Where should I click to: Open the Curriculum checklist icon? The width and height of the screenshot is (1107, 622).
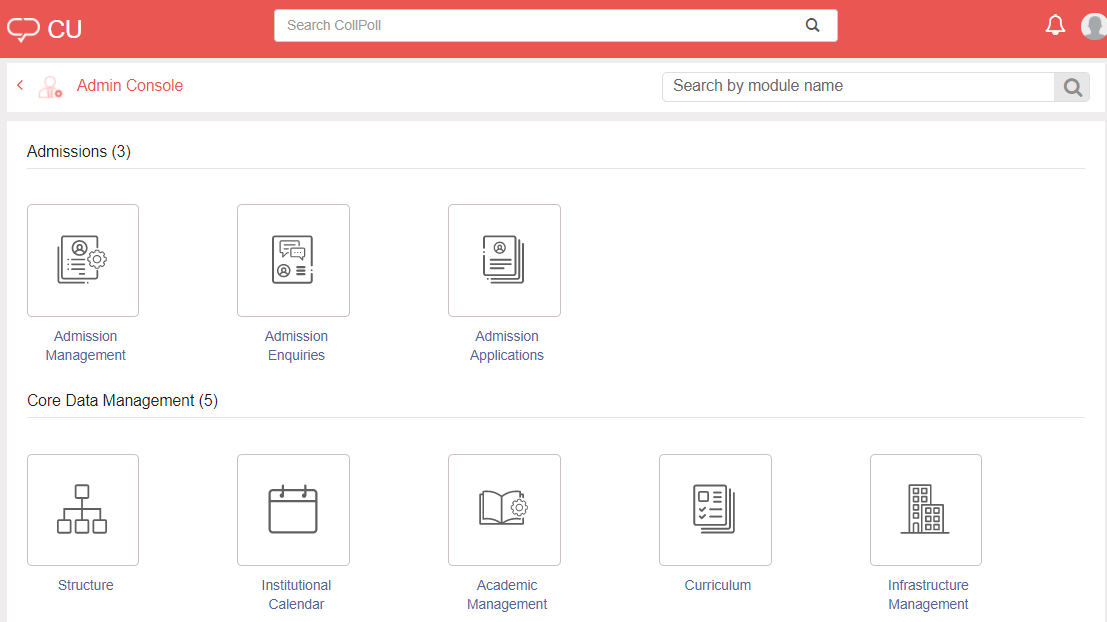coord(715,510)
